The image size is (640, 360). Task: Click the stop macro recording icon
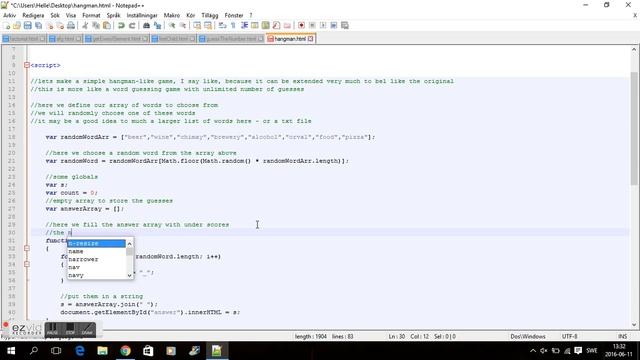312,26
